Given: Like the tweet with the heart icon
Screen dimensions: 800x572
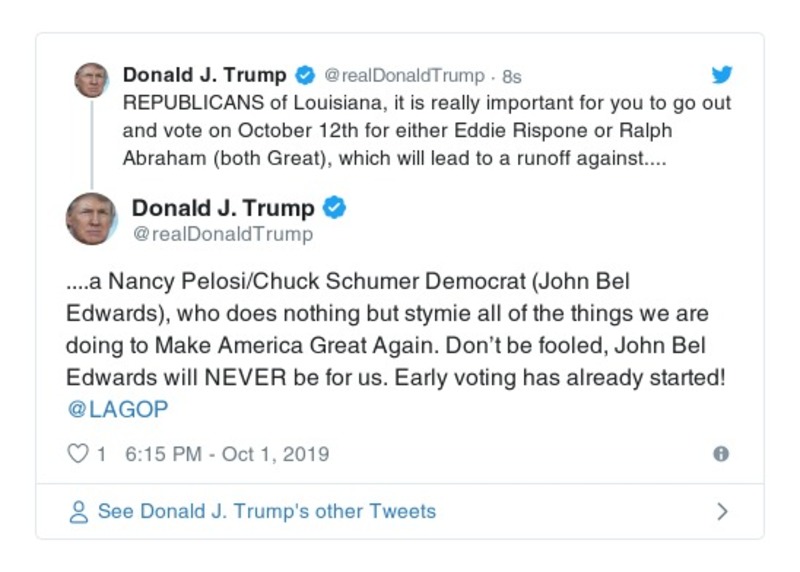Looking at the screenshot, I should tap(77, 454).
